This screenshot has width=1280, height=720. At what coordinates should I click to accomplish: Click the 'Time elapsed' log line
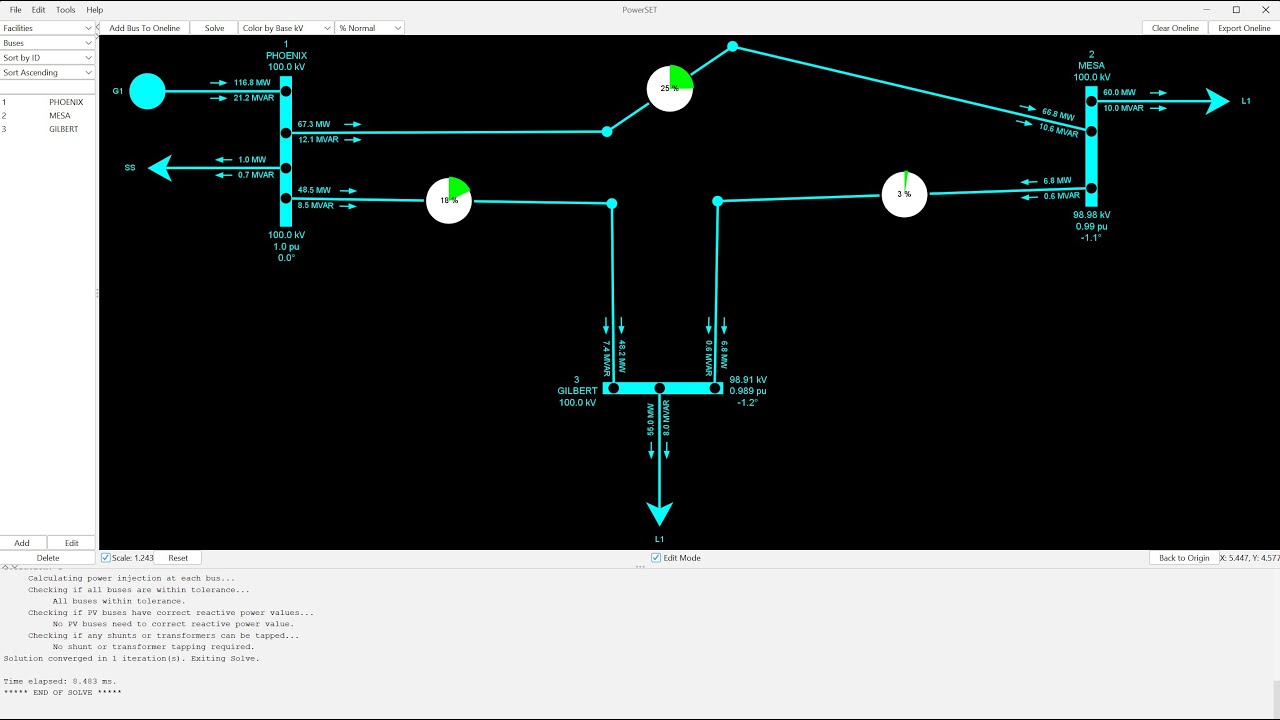(x=60, y=682)
